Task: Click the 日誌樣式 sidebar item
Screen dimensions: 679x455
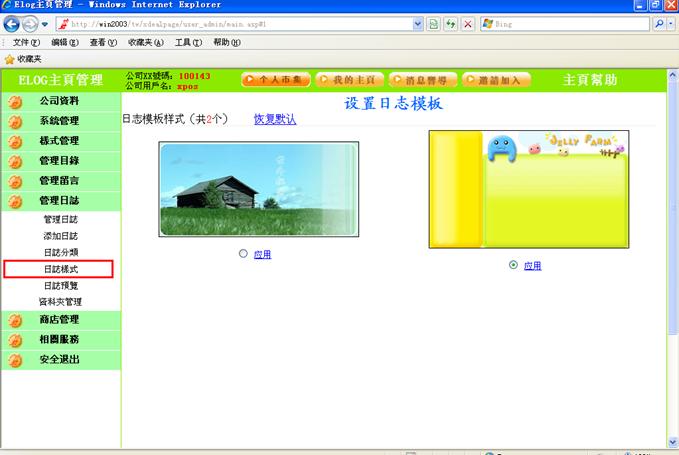Action: (59, 269)
